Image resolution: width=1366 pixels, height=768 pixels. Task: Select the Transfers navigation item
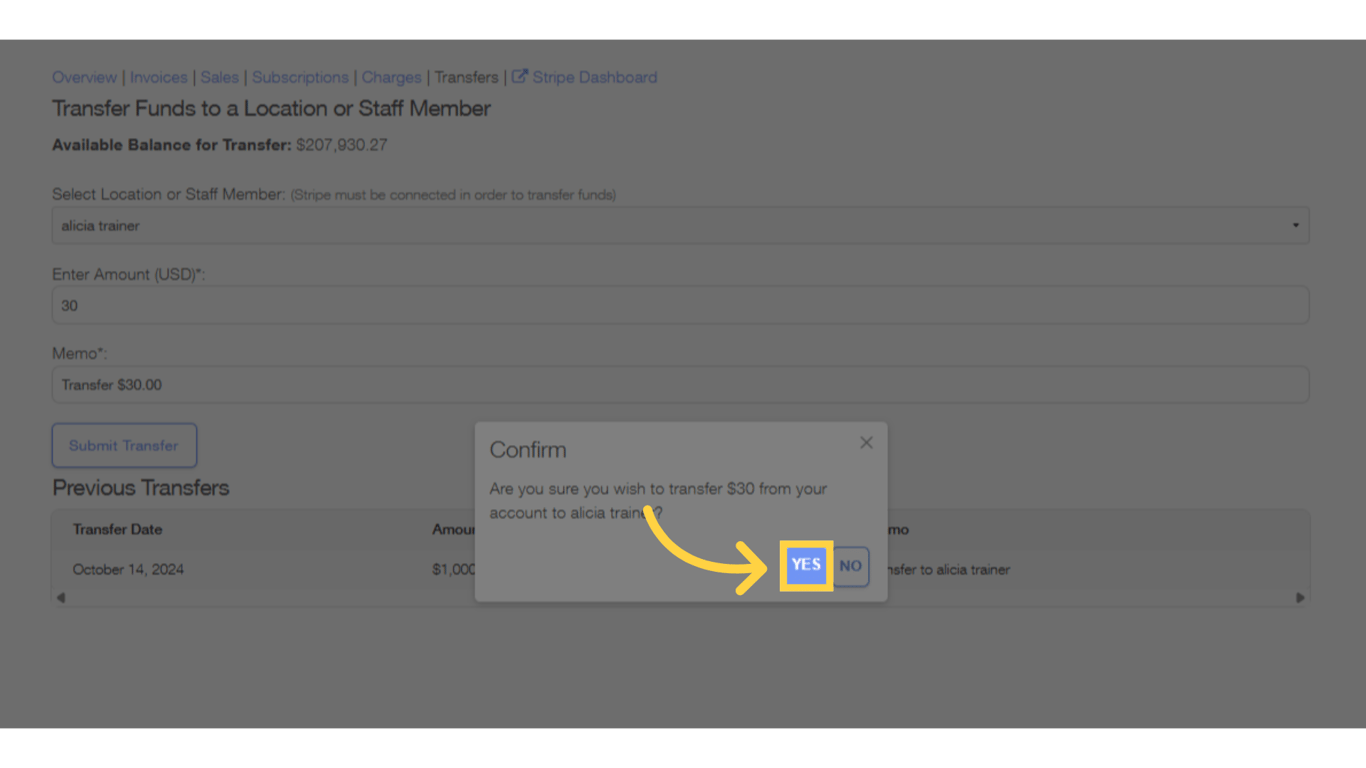466,77
